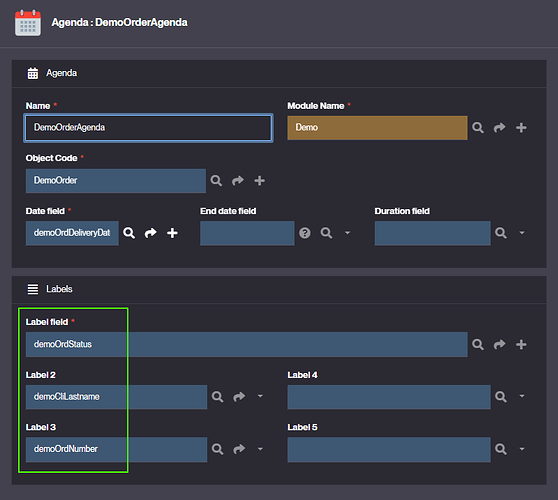Click the plus icon next to Label field
558x500 pixels.
pos(521,344)
